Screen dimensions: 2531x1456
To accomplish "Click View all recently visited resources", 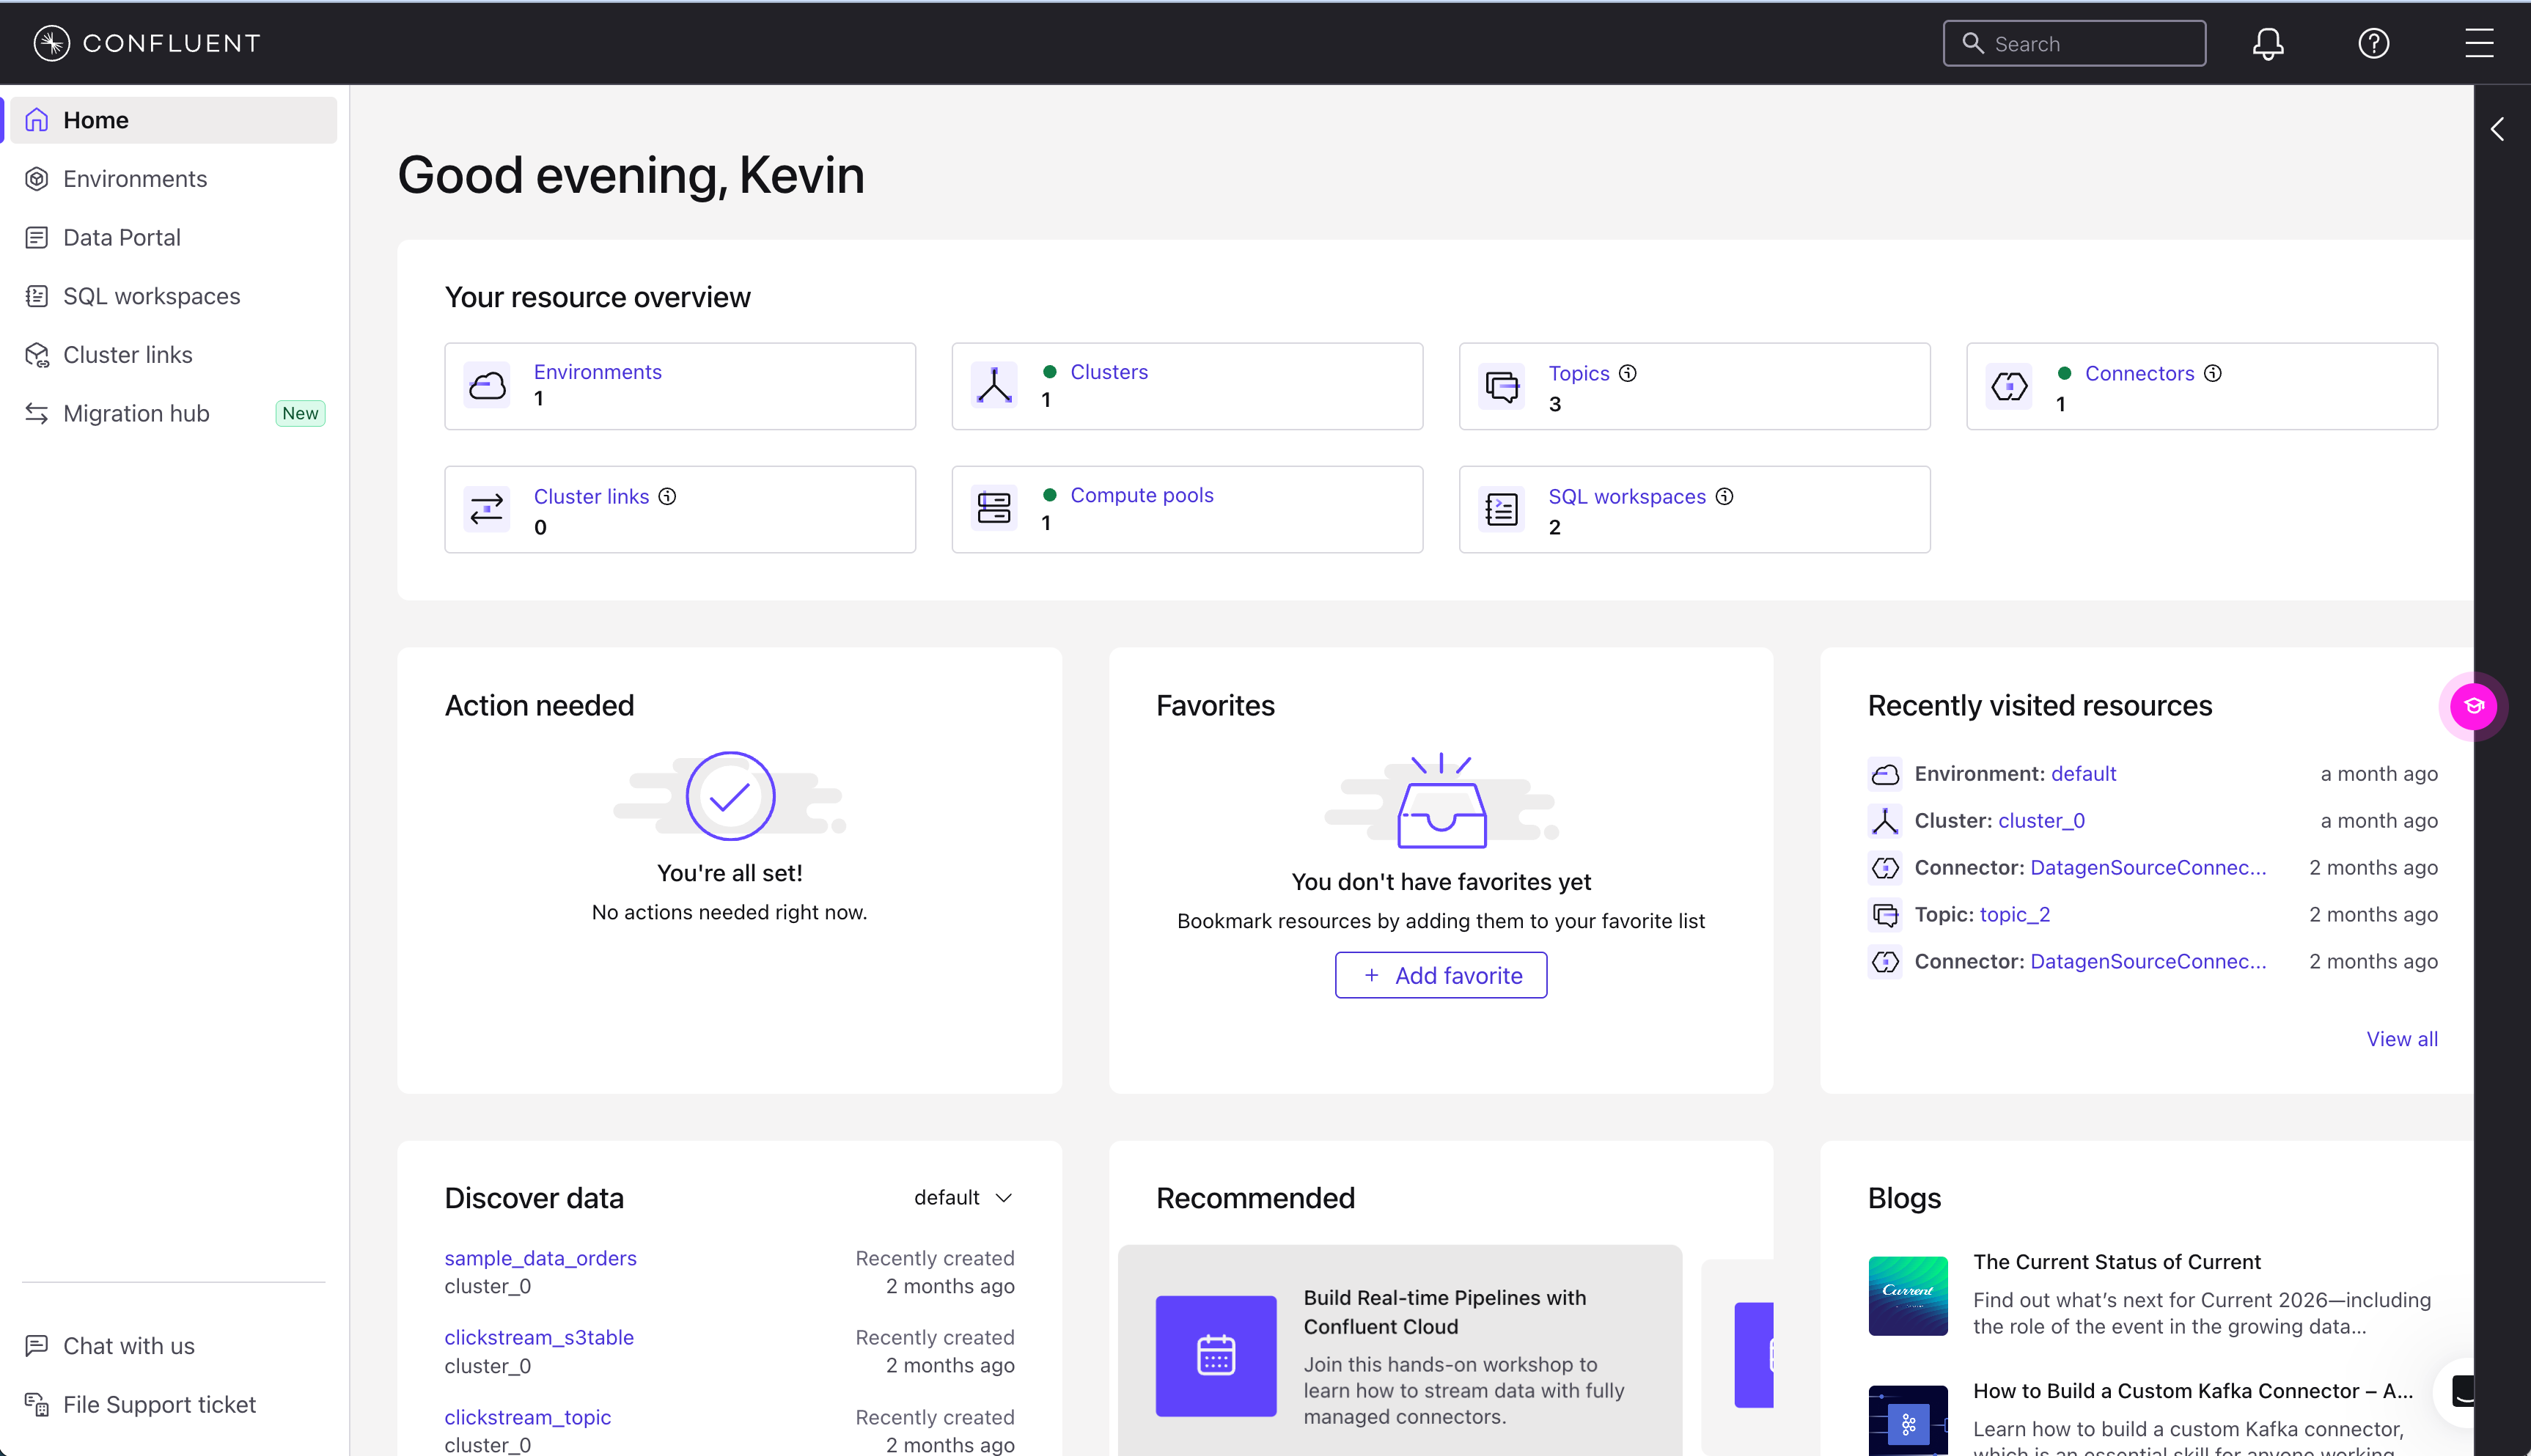I will click(2401, 1039).
